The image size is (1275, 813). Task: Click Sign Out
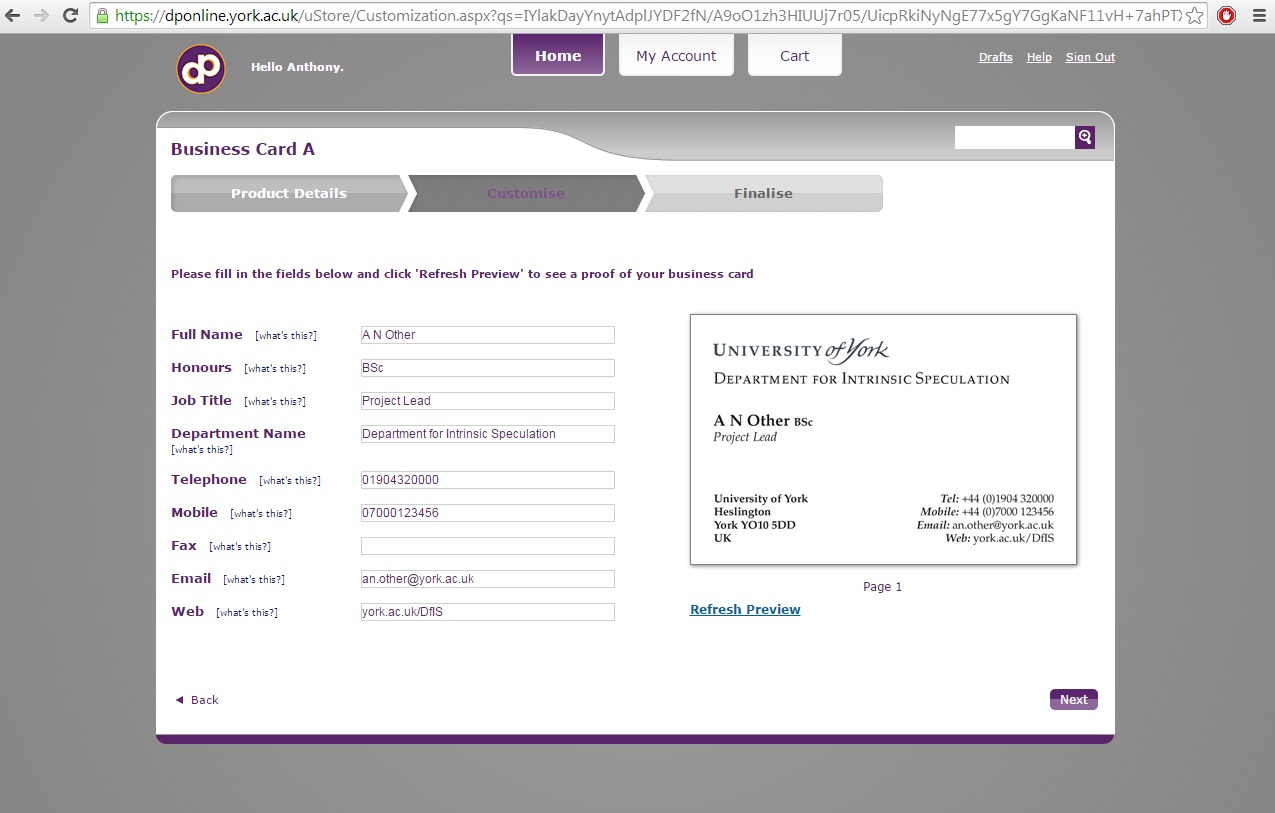point(1090,57)
